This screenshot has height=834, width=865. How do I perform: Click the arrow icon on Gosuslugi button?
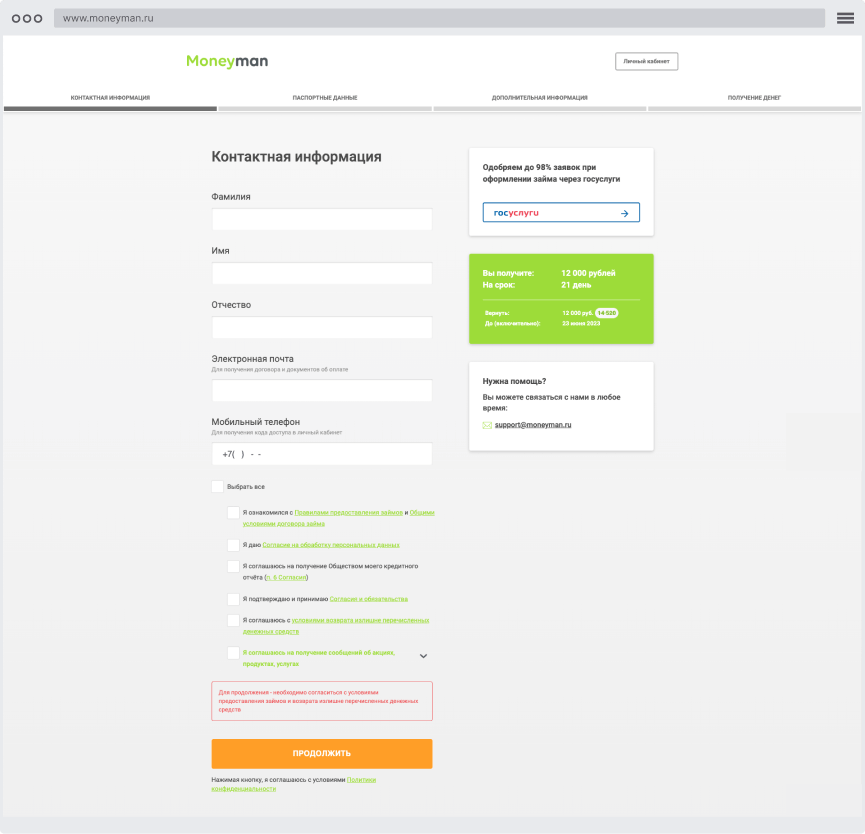(624, 213)
